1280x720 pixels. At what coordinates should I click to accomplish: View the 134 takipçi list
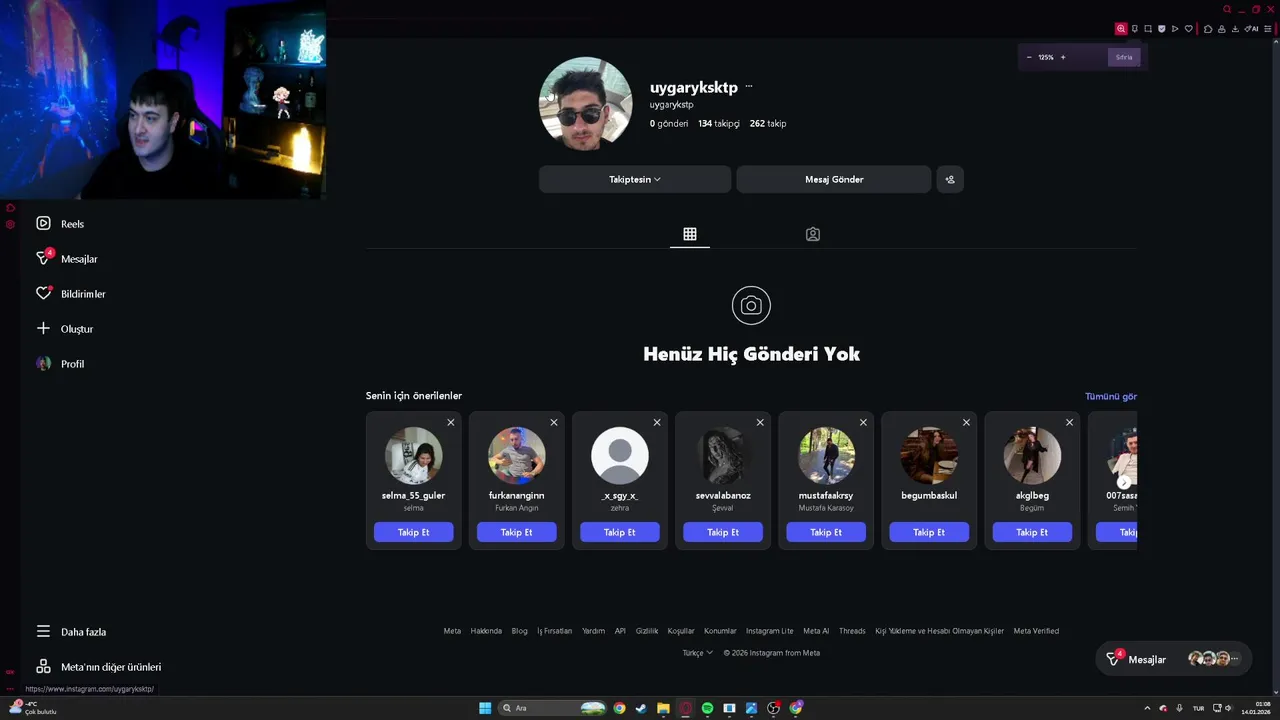719,124
